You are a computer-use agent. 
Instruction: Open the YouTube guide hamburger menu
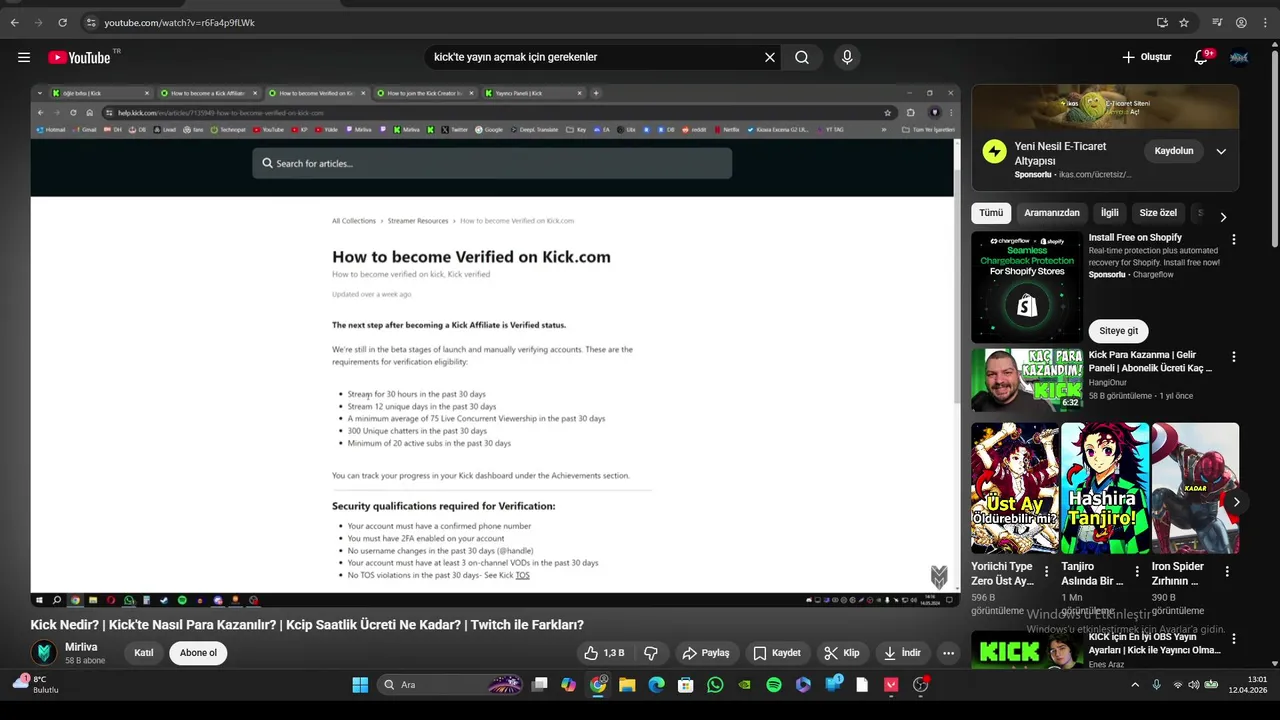(24, 57)
